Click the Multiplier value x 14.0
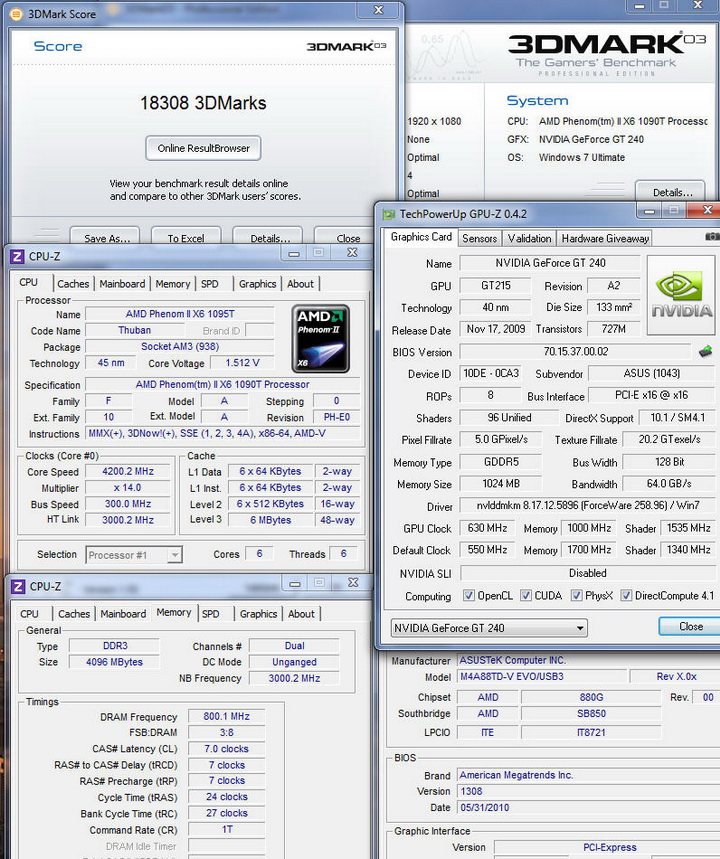Screen dimensions: 720x859 (x=128, y=488)
